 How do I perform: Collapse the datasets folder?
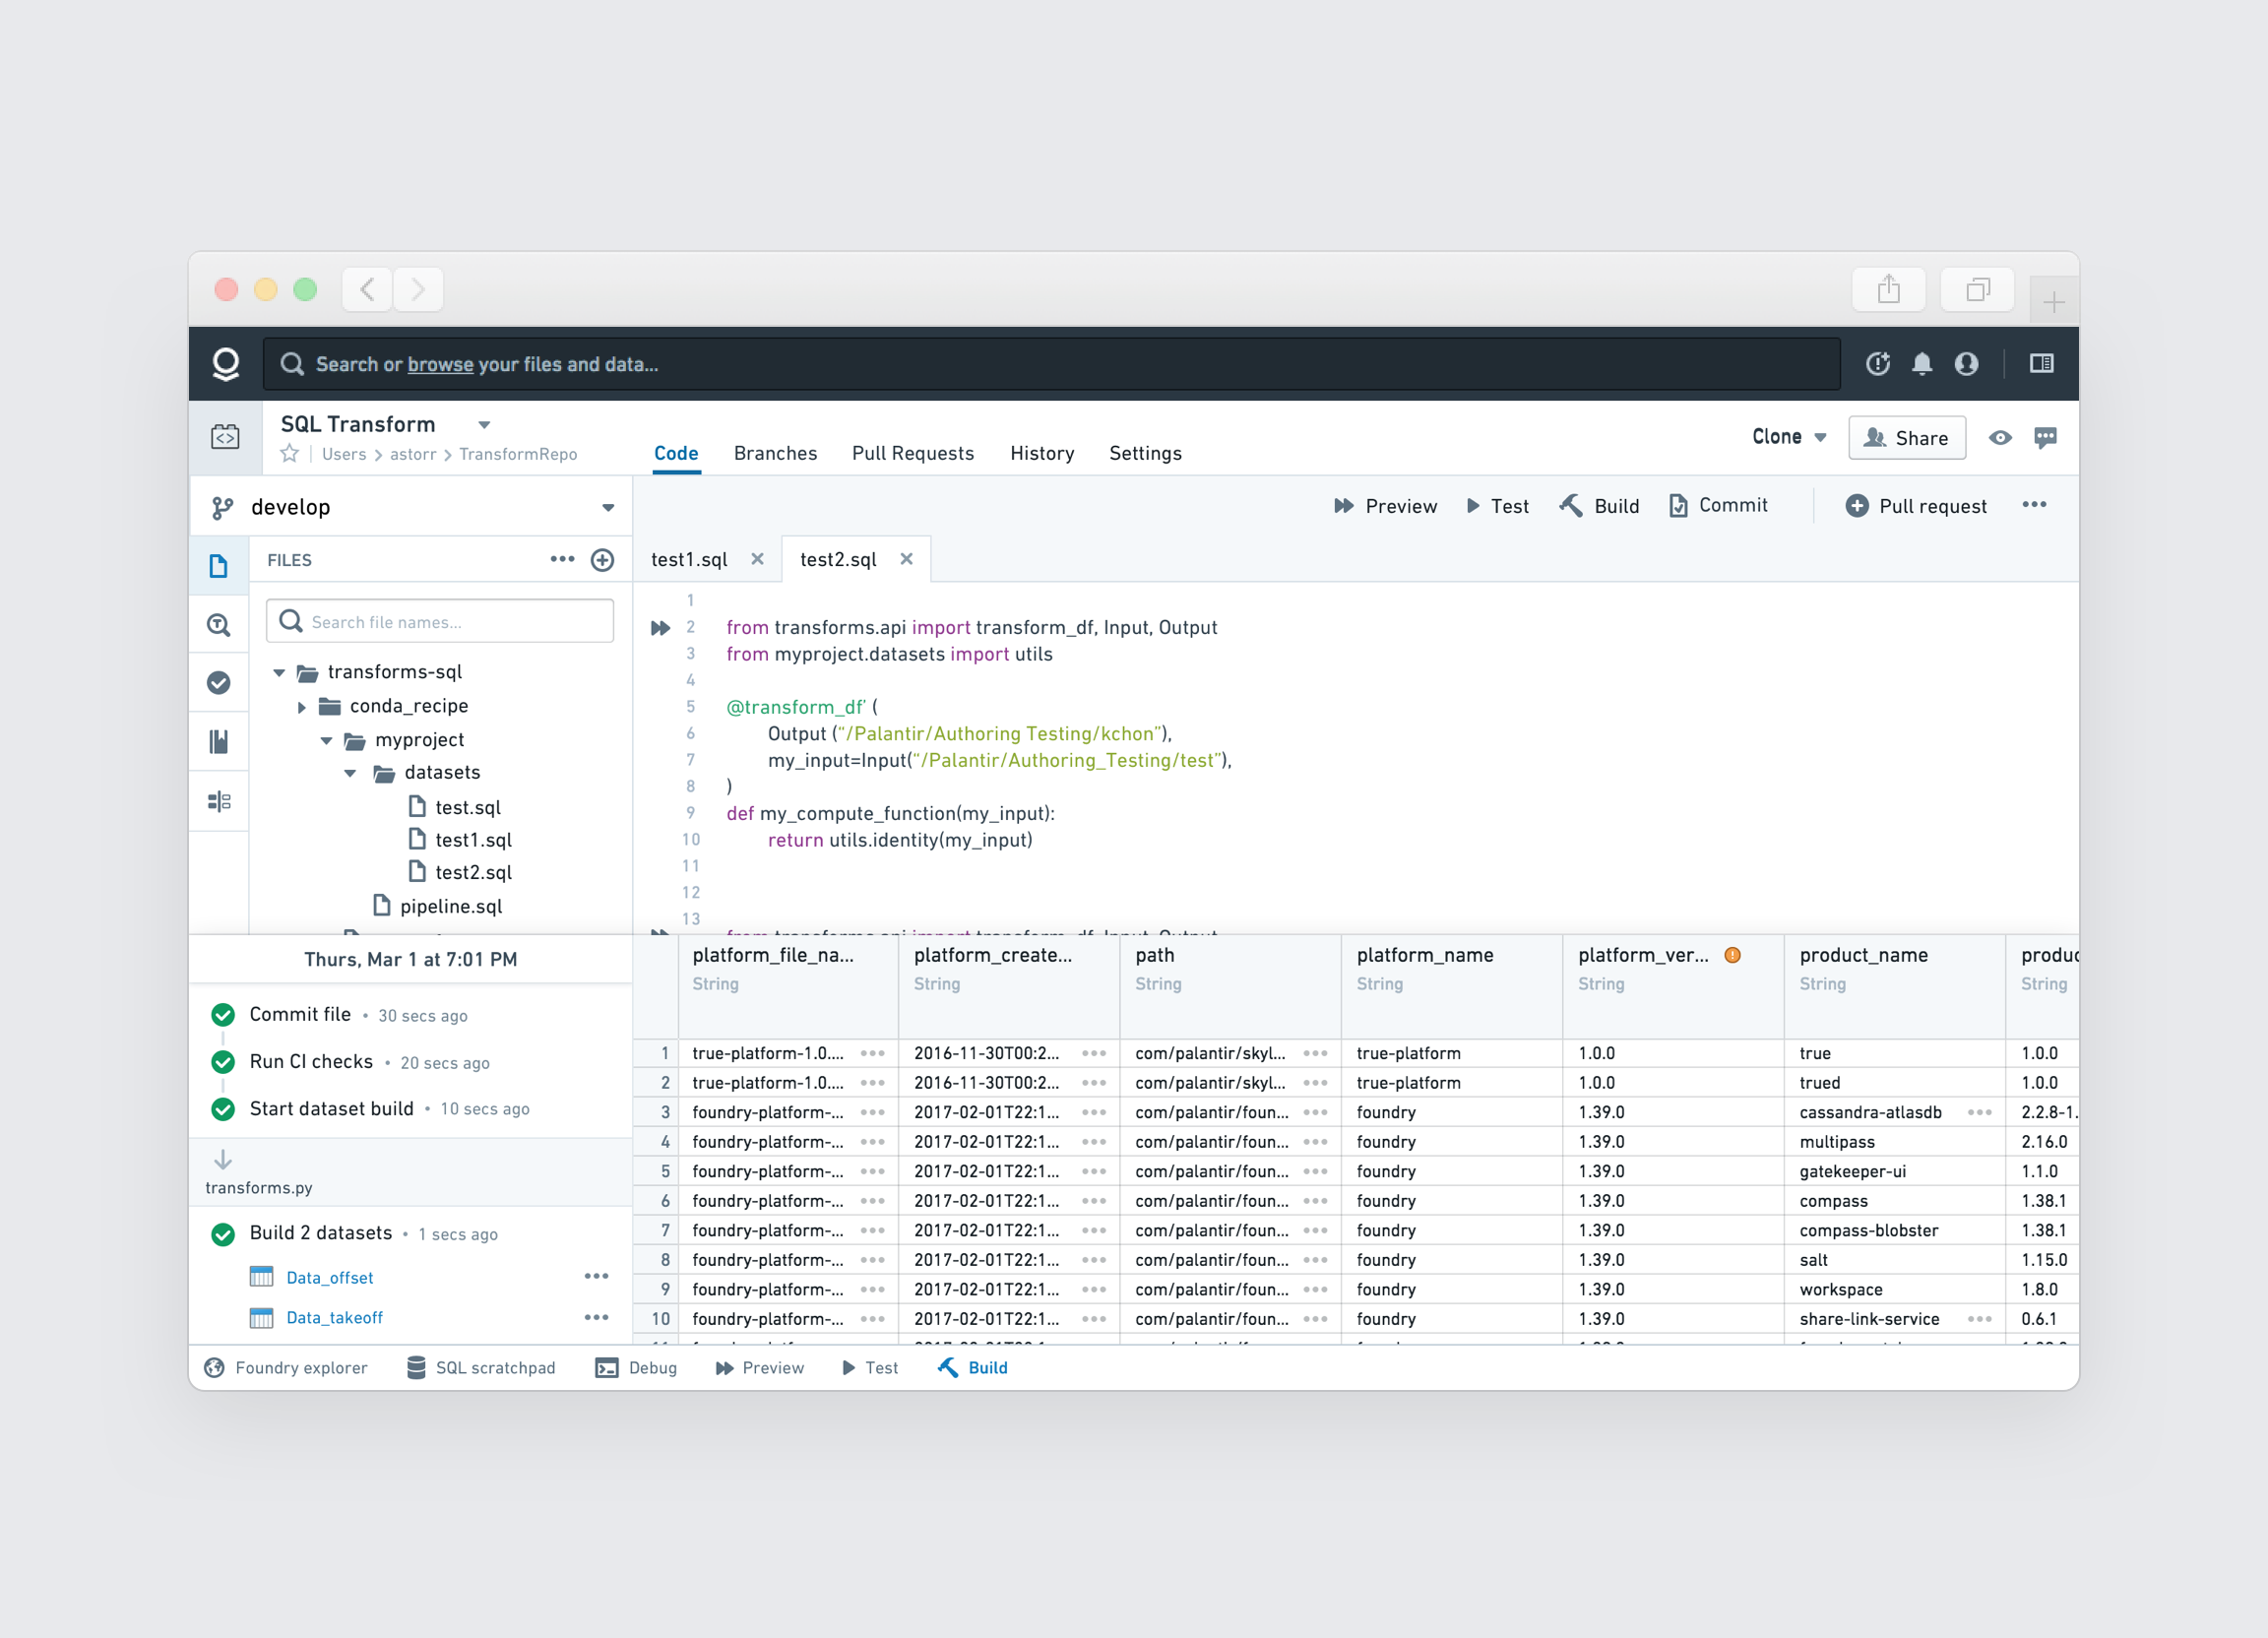coord(350,774)
